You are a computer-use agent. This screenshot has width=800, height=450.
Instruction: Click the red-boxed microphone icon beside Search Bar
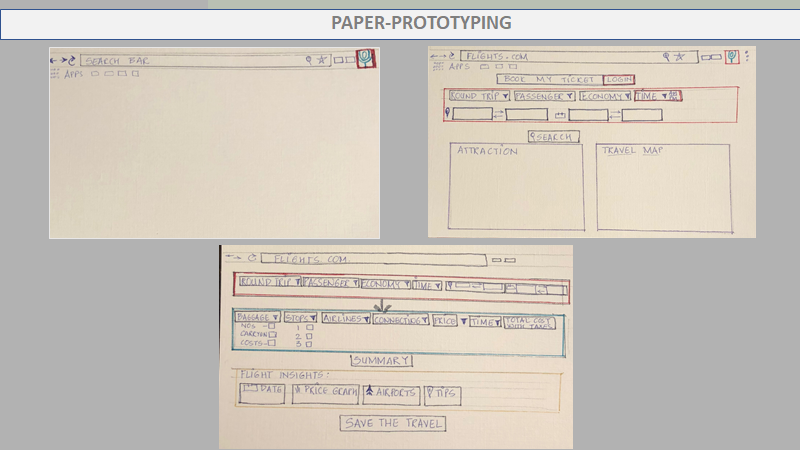[368, 59]
